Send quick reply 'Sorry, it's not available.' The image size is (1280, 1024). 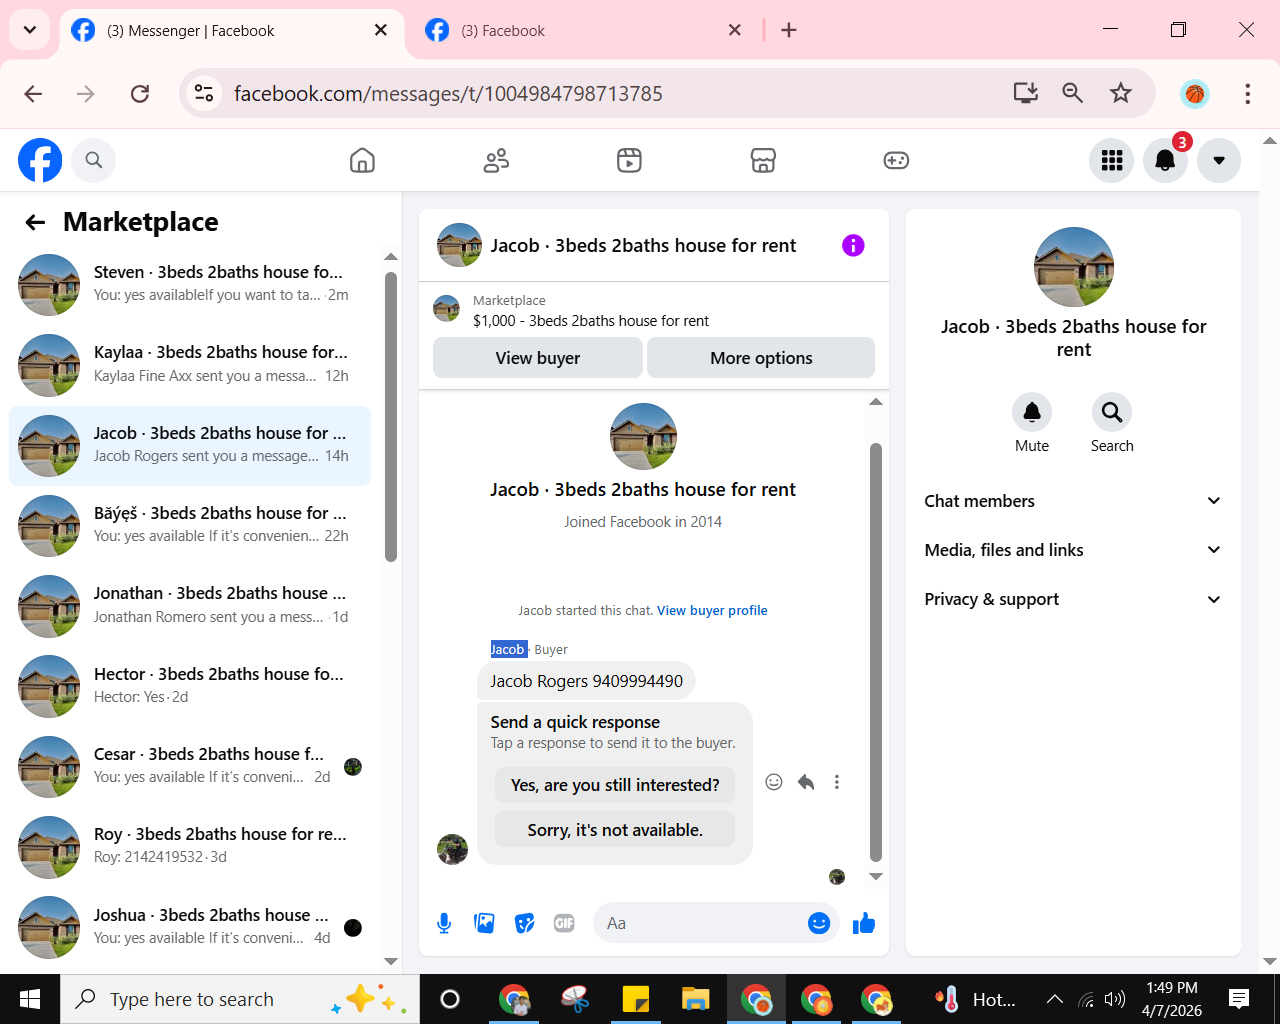tap(615, 830)
